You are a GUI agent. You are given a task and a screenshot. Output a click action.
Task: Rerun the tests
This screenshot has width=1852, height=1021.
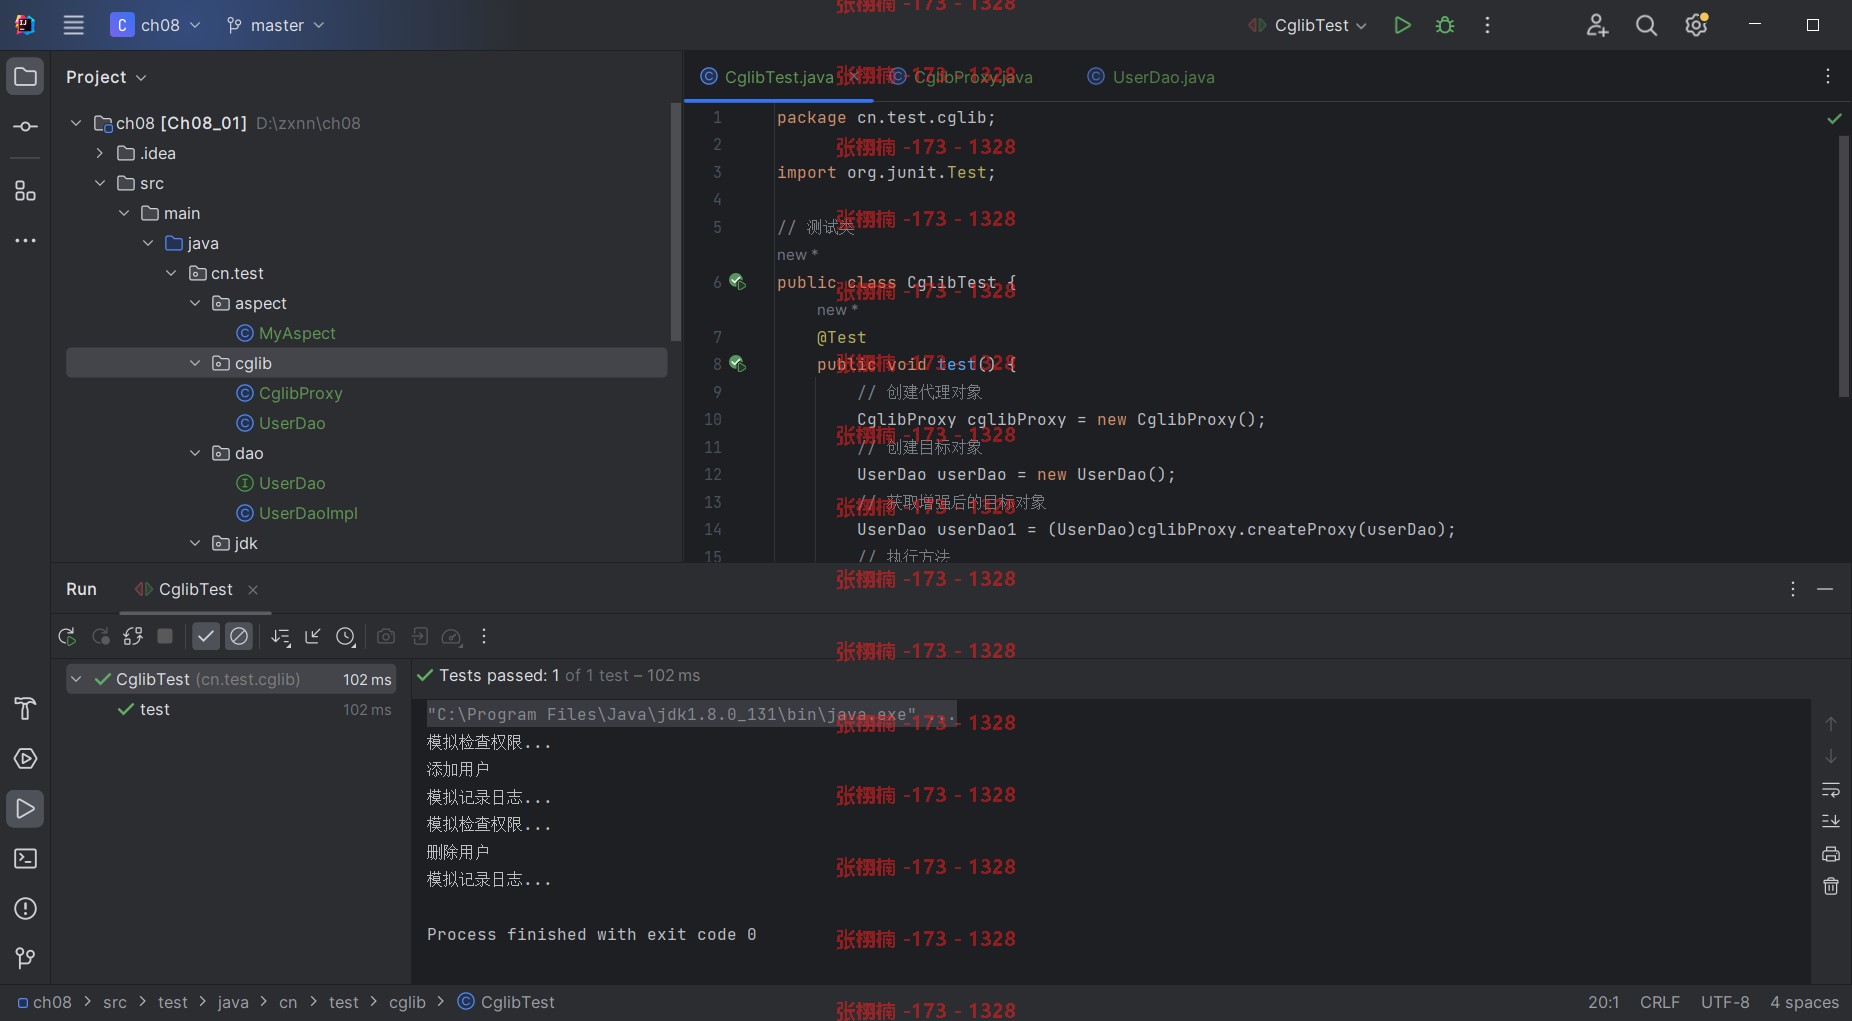[x=67, y=636]
